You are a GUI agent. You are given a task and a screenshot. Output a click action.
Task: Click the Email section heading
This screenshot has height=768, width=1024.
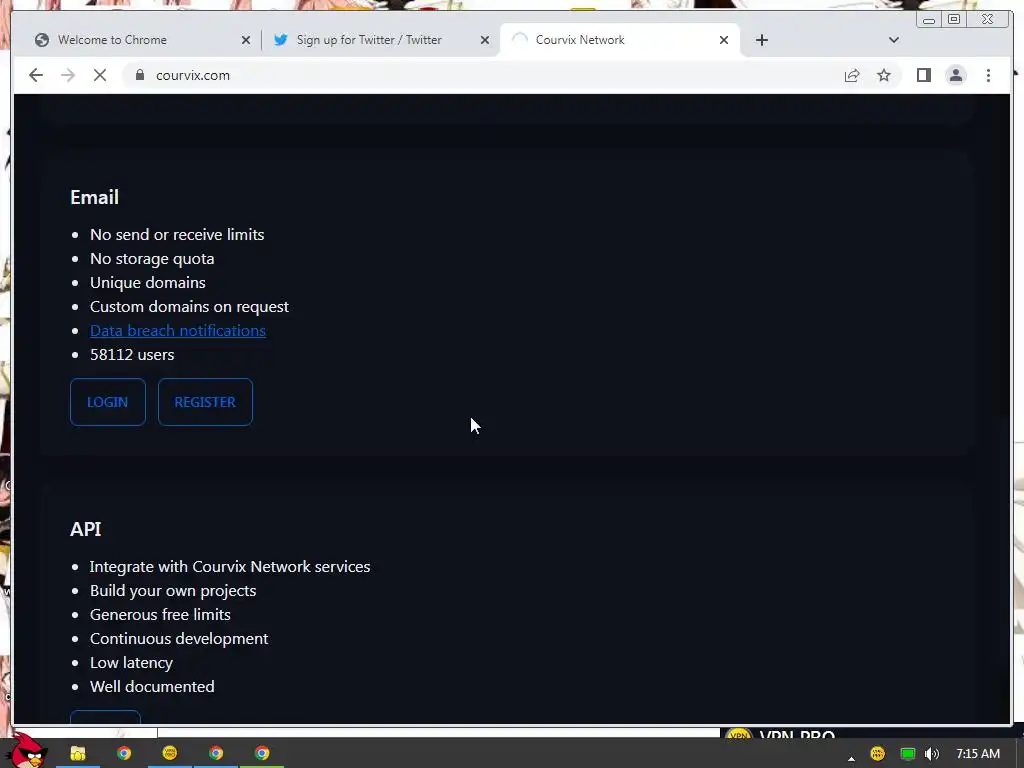coord(95,197)
